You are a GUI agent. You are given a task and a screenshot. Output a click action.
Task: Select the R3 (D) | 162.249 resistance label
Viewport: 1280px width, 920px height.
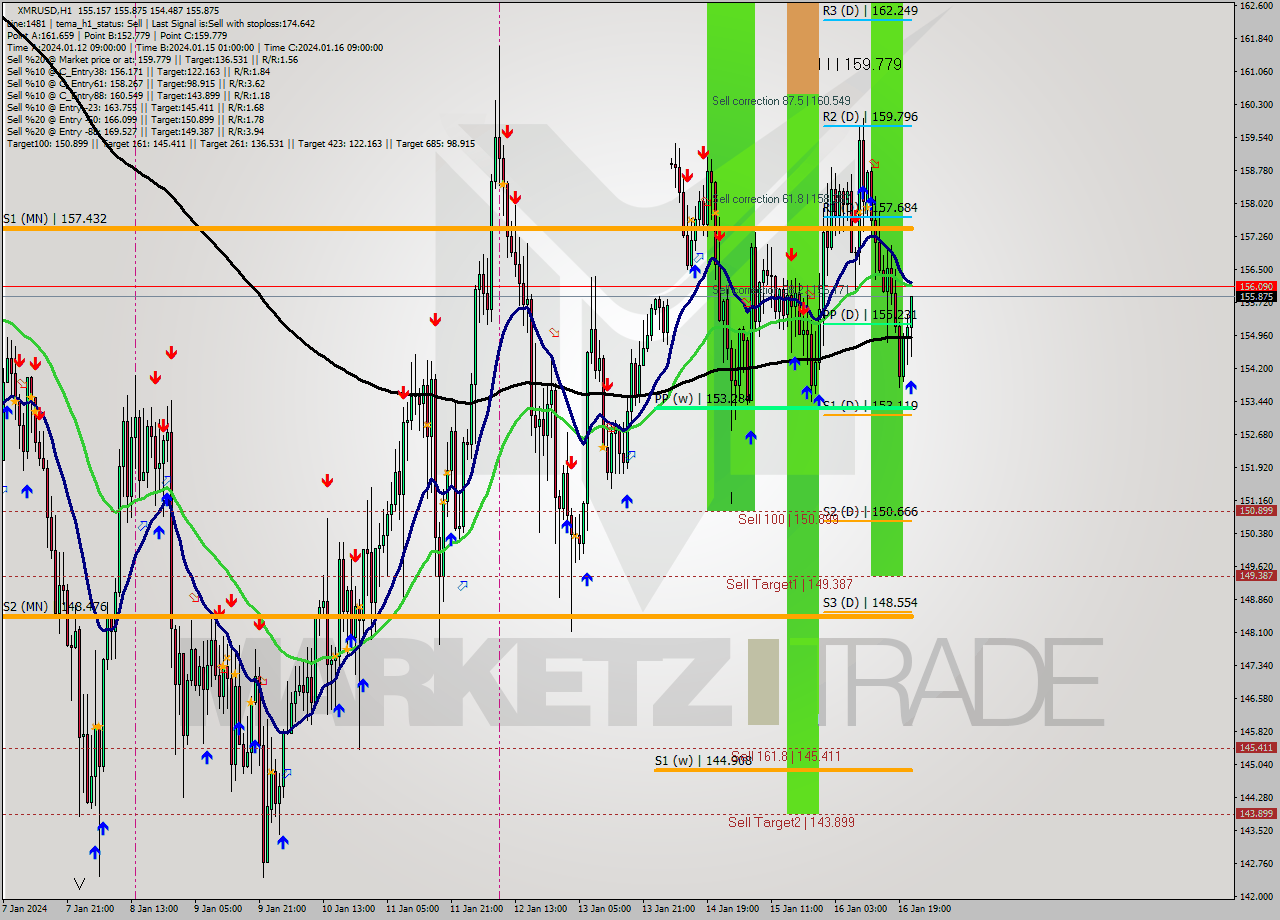click(x=870, y=10)
